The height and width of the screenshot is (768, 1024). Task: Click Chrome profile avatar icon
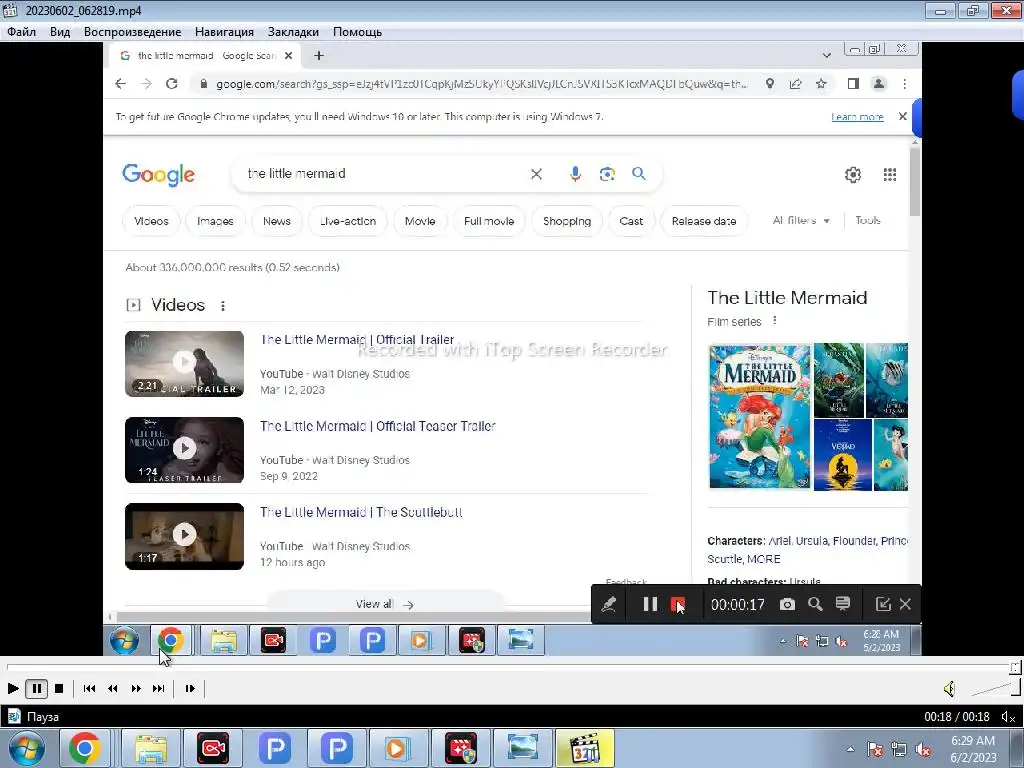coord(879,84)
